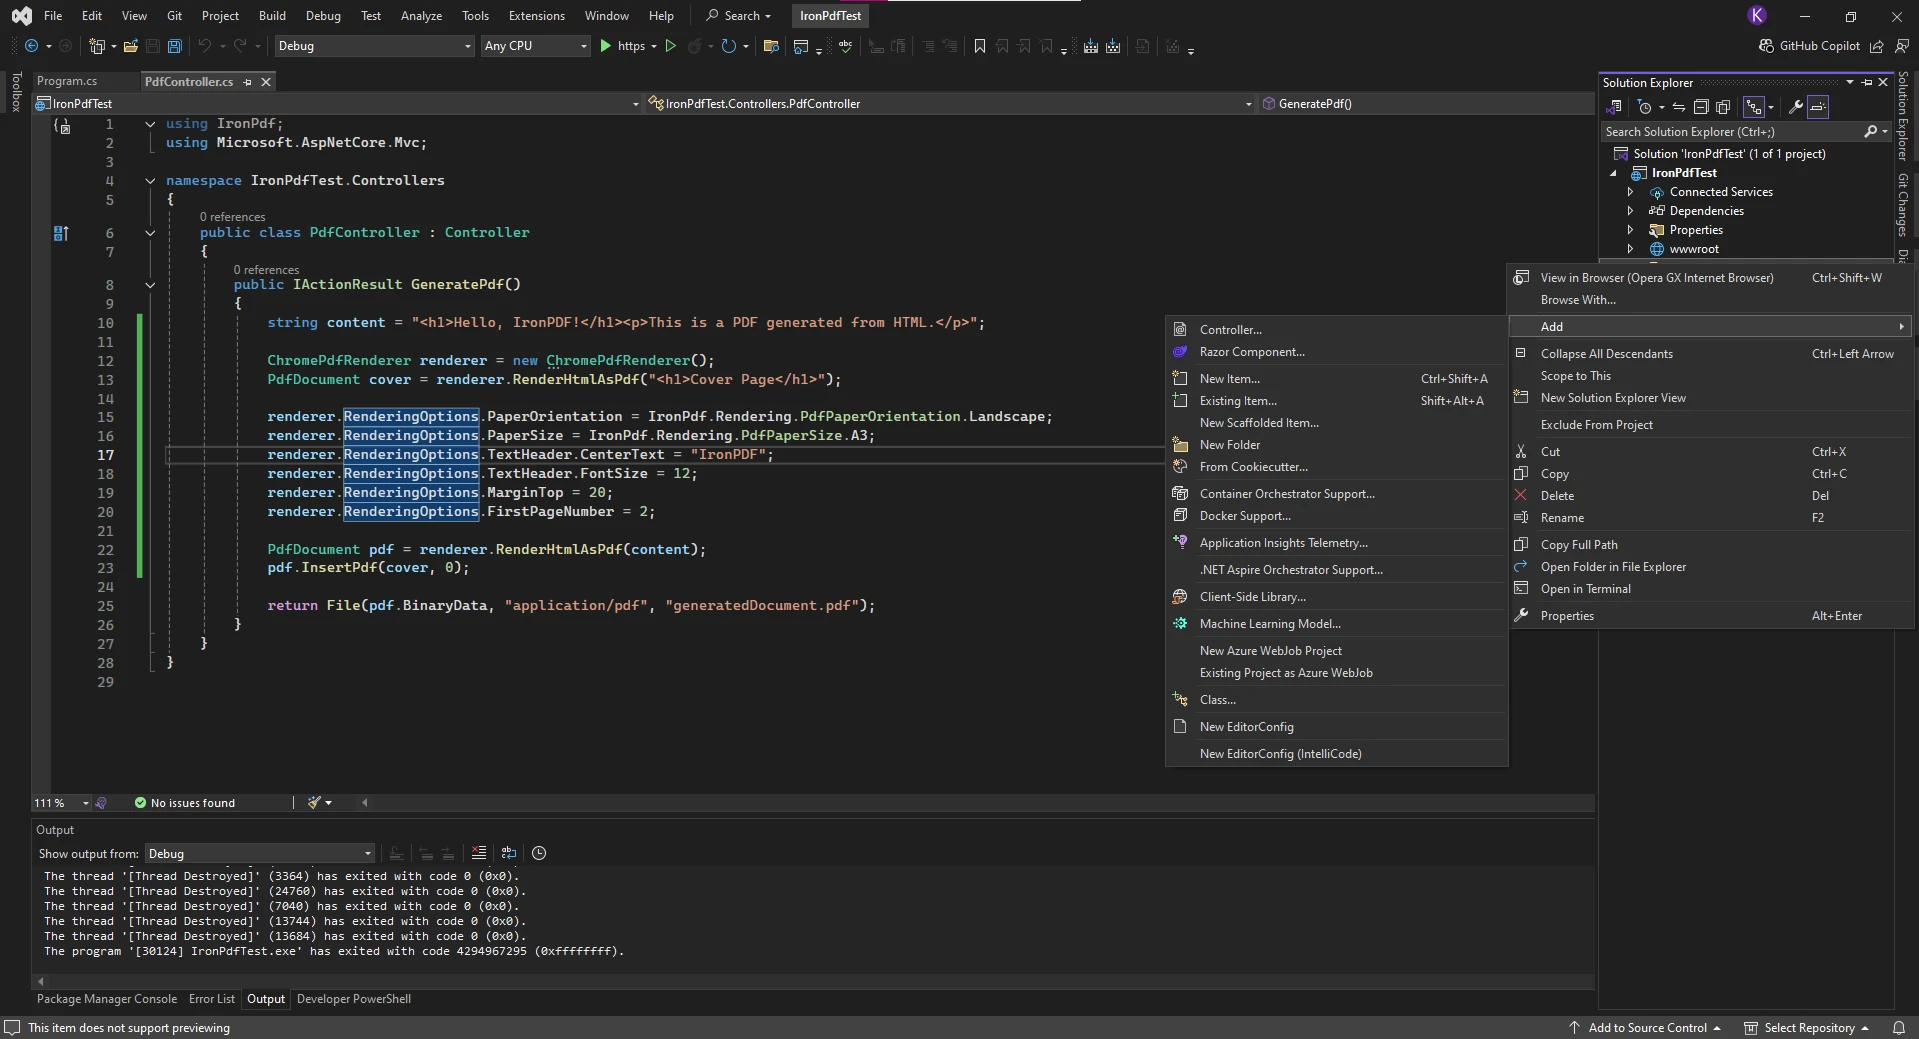
Task: Select Controller... from the Add submenu
Action: click(1337, 330)
